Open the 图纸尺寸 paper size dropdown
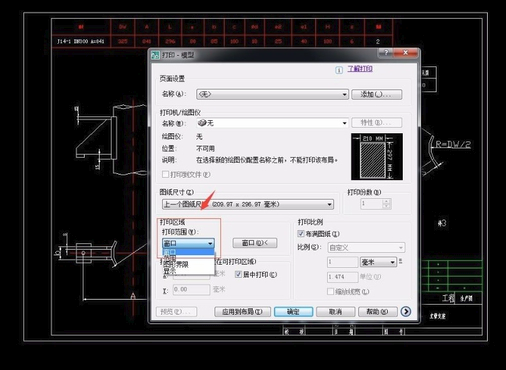Screen dimensions: 506x370 coord(248,204)
